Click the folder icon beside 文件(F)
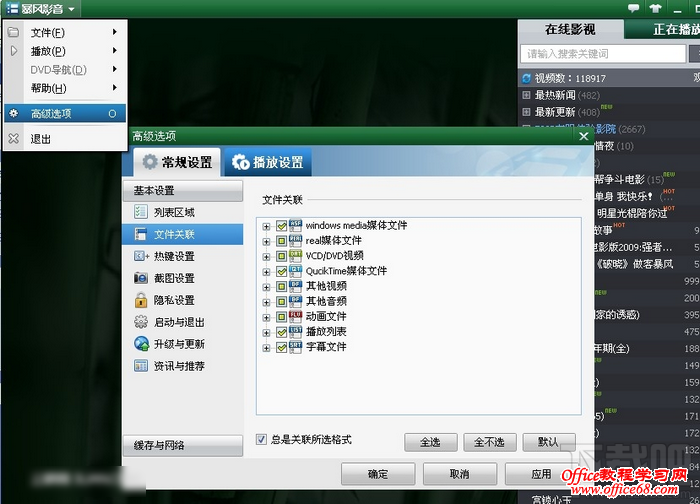700x504 pixels. tap(13, 32)
